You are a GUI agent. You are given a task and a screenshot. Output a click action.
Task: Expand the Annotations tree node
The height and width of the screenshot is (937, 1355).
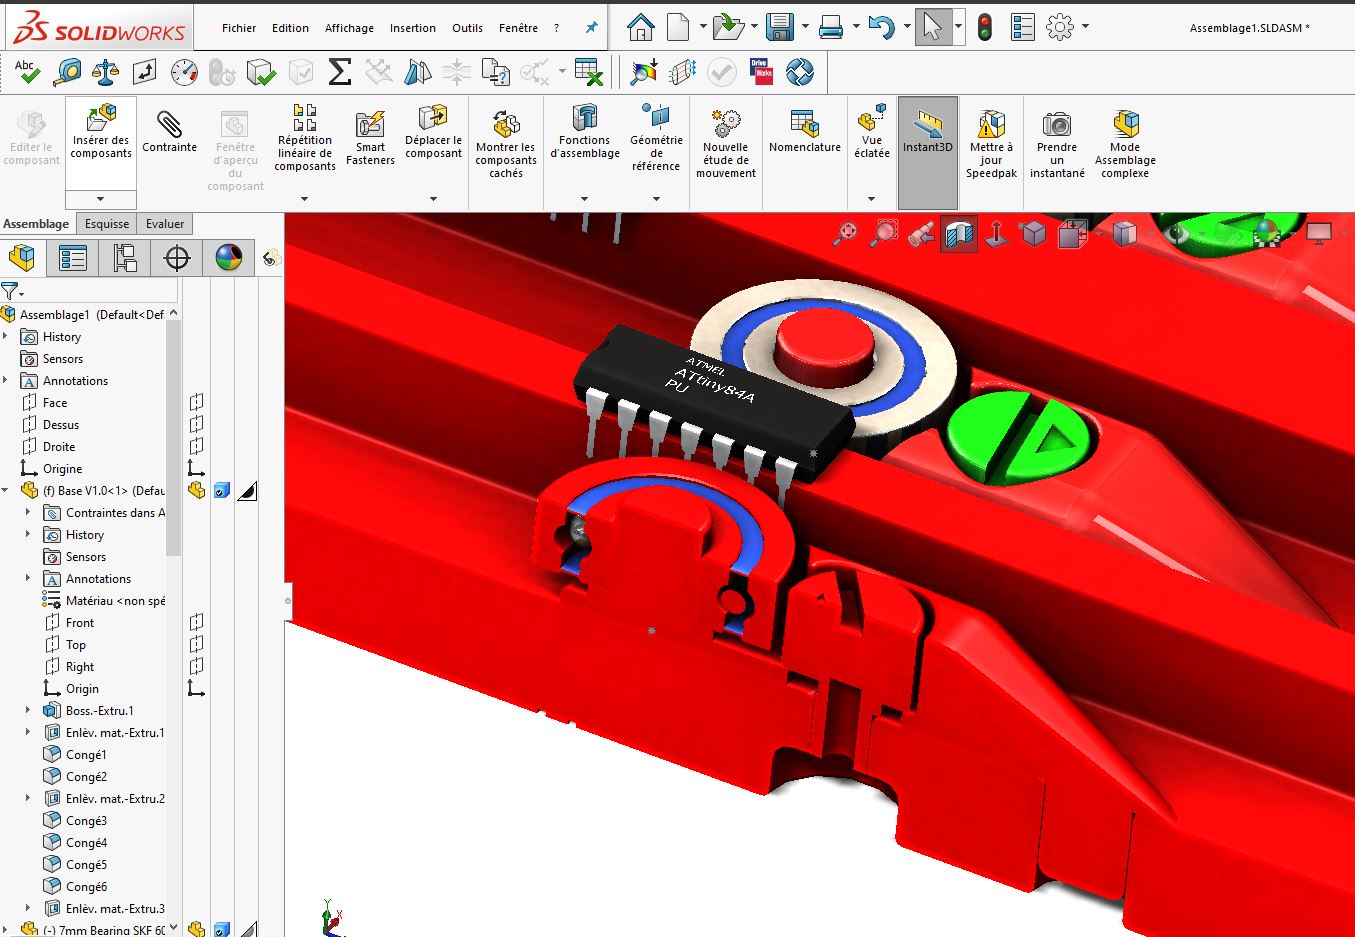[x=7, y=381]
